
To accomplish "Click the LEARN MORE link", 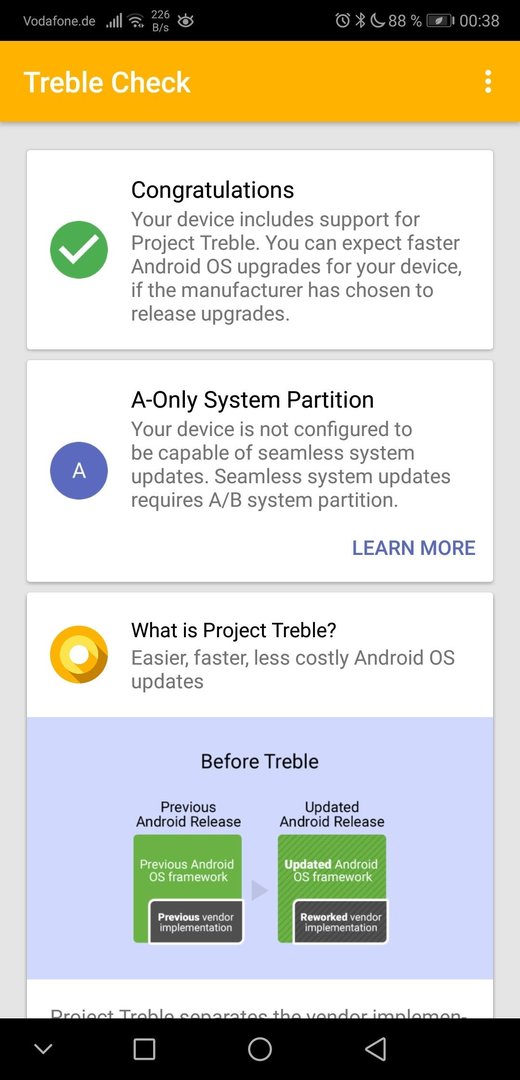I will (x=414, y=548).
